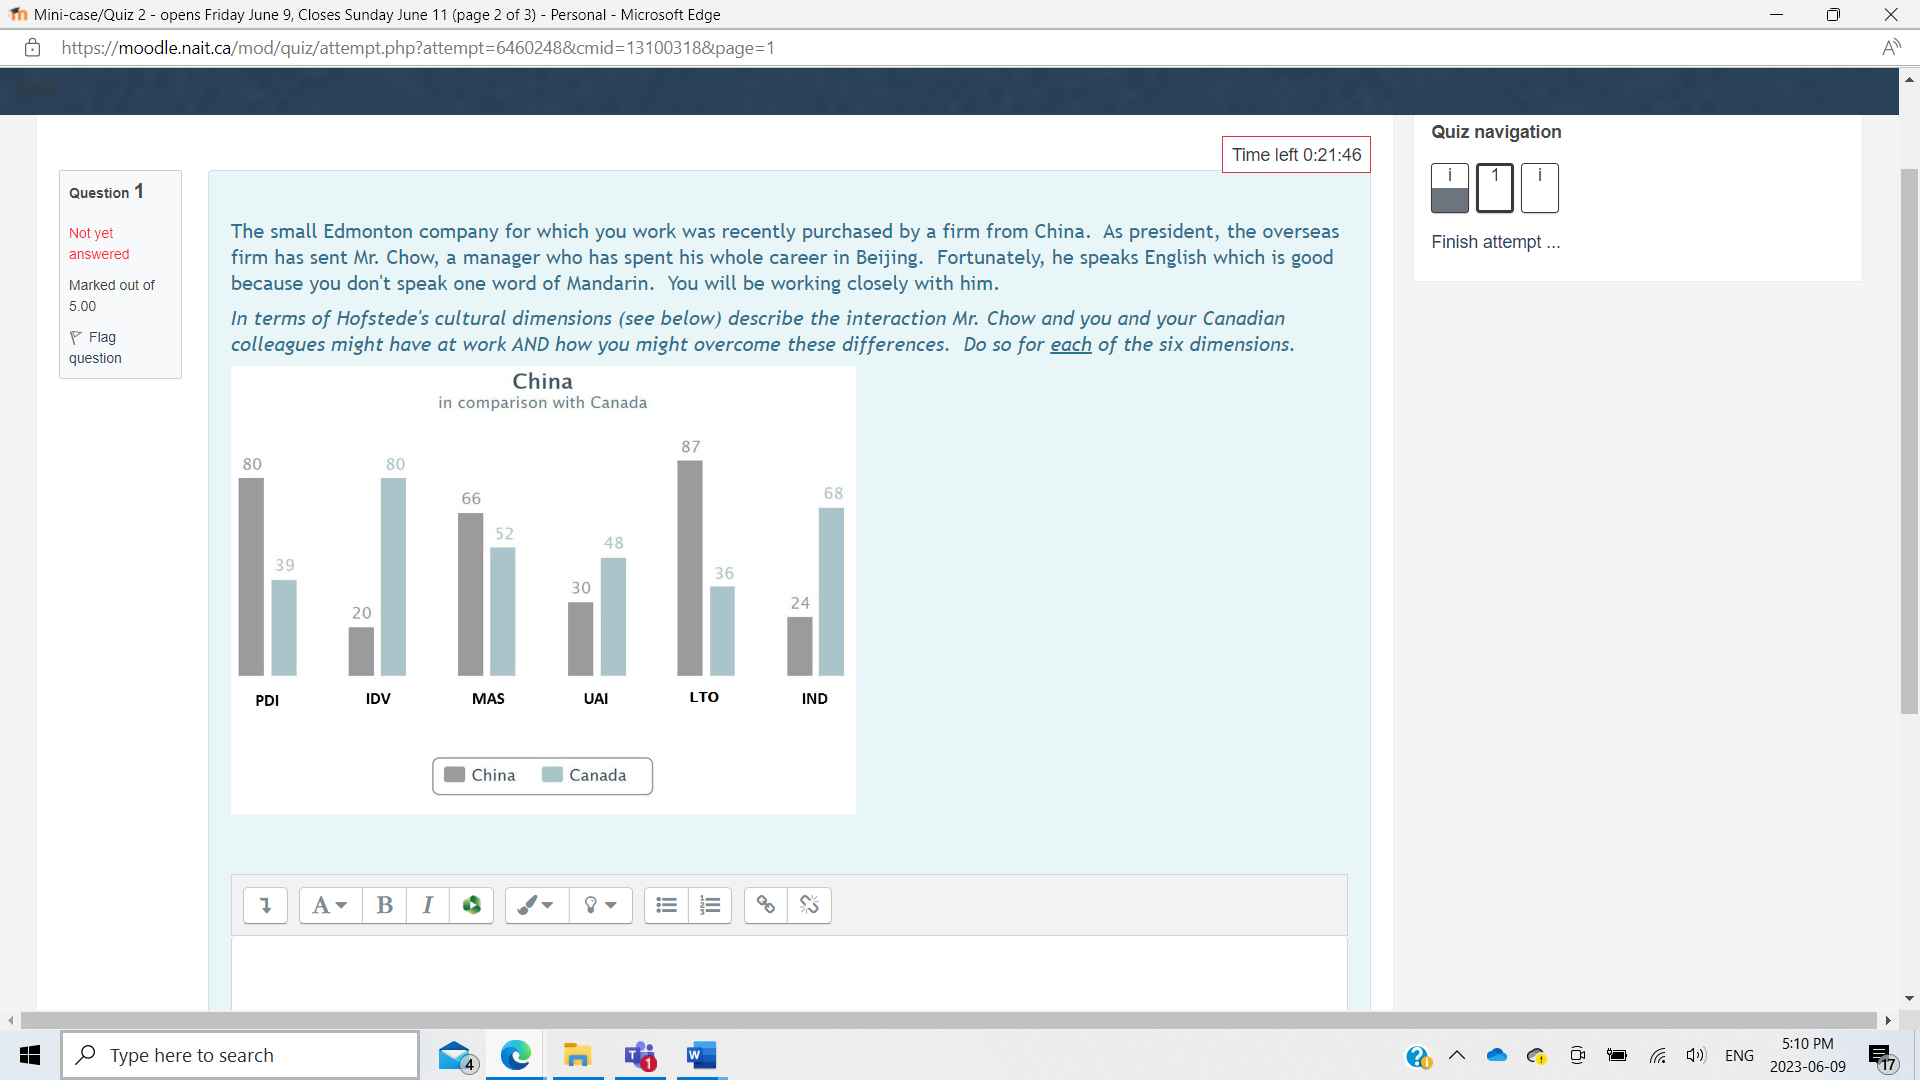Viewport: 1920px width, 1080px height.
Task: Toggle bold formatting in editor
Action: pos(384,905)
